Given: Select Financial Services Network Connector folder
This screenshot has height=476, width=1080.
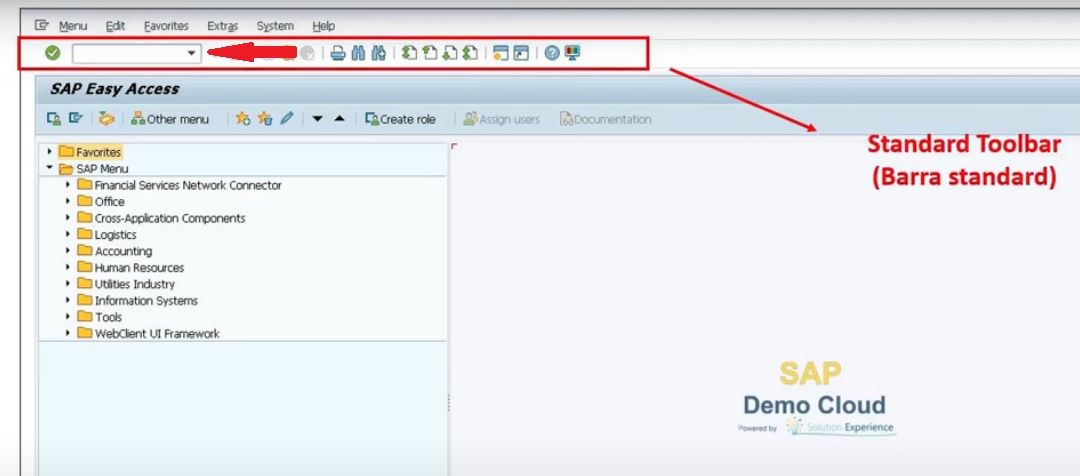Looking at the screenshot, I should tap(188, 185).
